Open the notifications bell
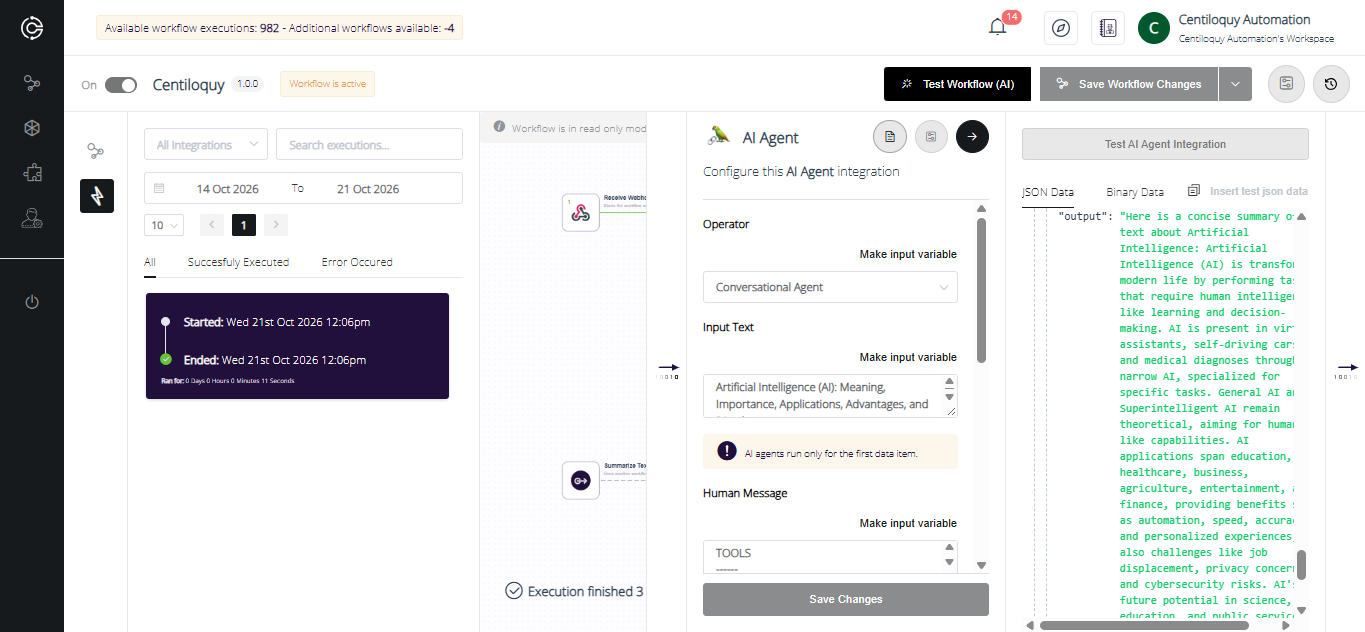Image resolution: width=1365 pixels, height=632 pixels. [997, 27]
